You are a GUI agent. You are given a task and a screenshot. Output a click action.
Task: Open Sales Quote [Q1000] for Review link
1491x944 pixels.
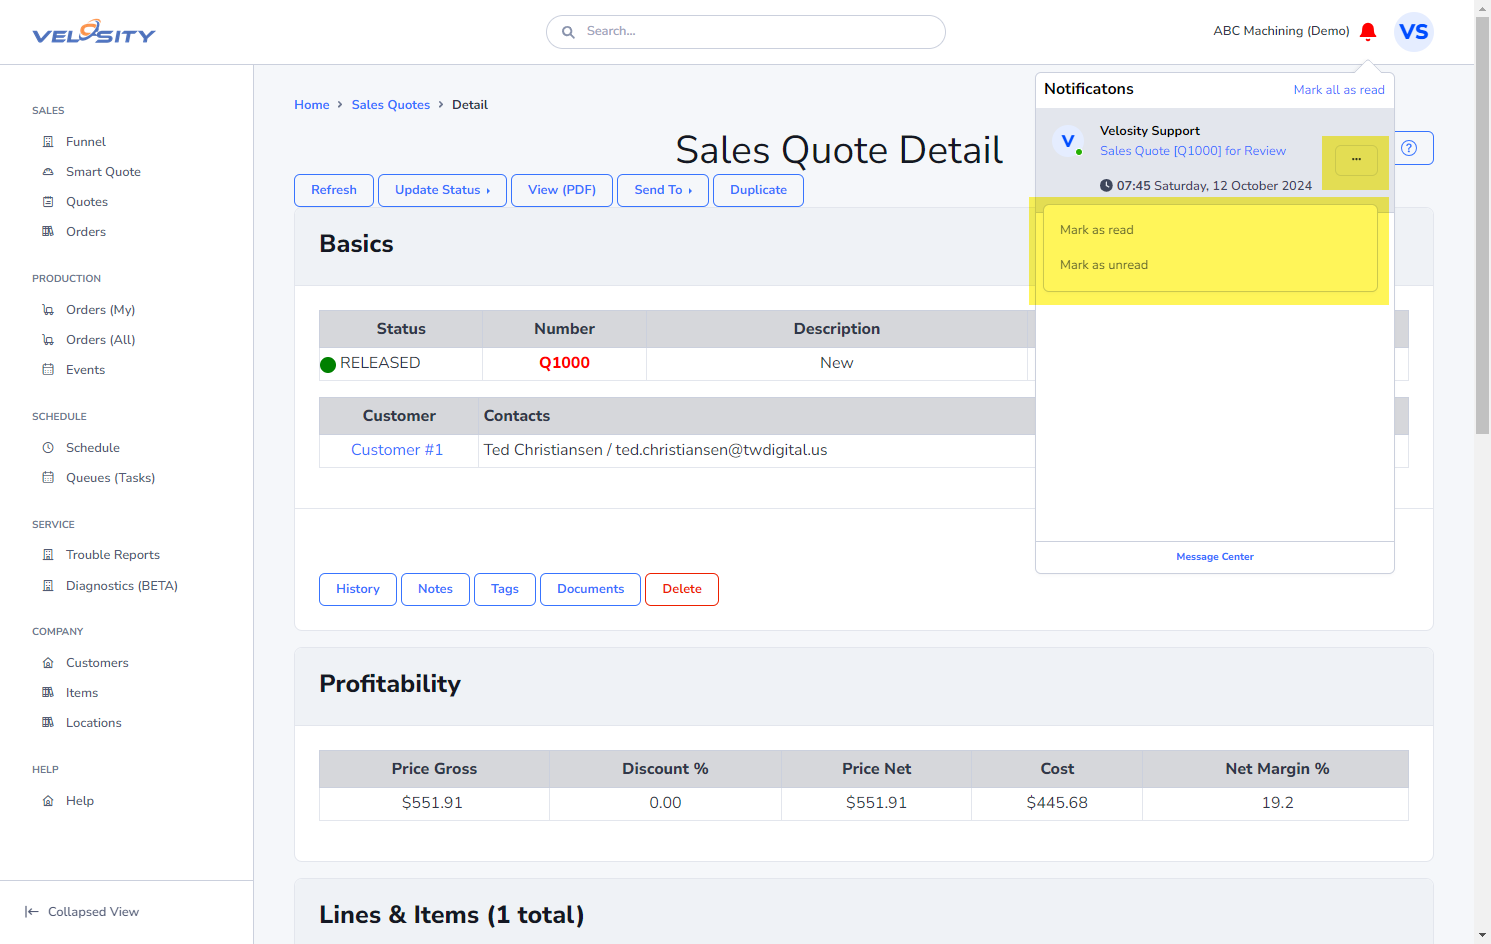click(x=1193, y=151)
